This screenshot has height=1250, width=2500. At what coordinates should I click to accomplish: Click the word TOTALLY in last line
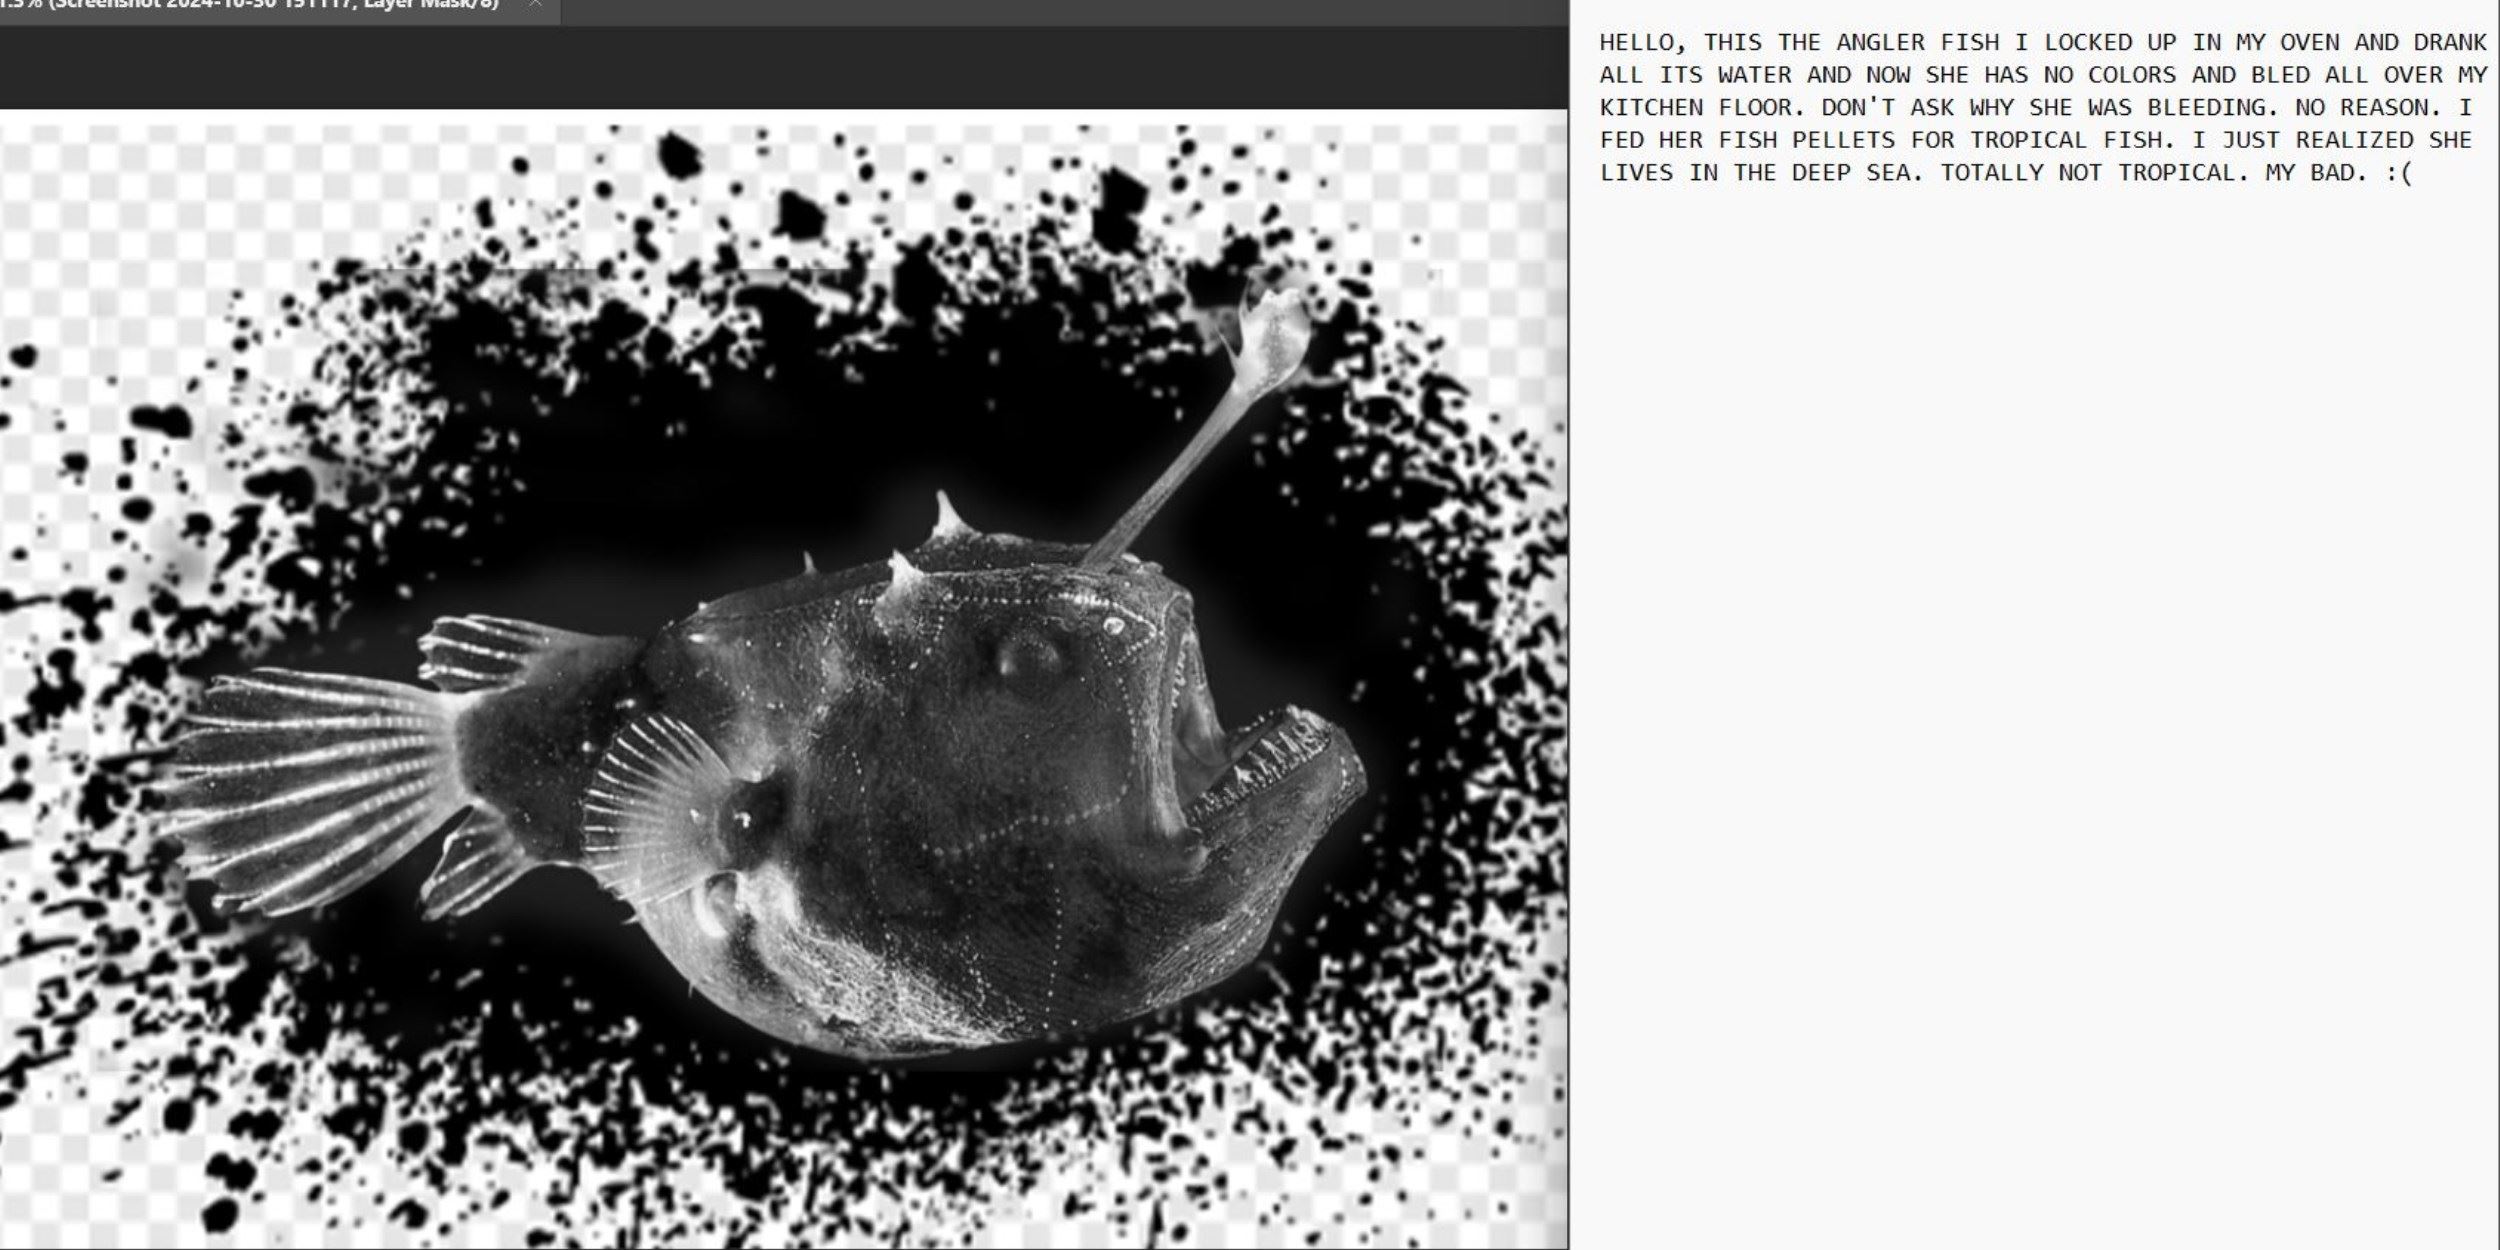1991,173
